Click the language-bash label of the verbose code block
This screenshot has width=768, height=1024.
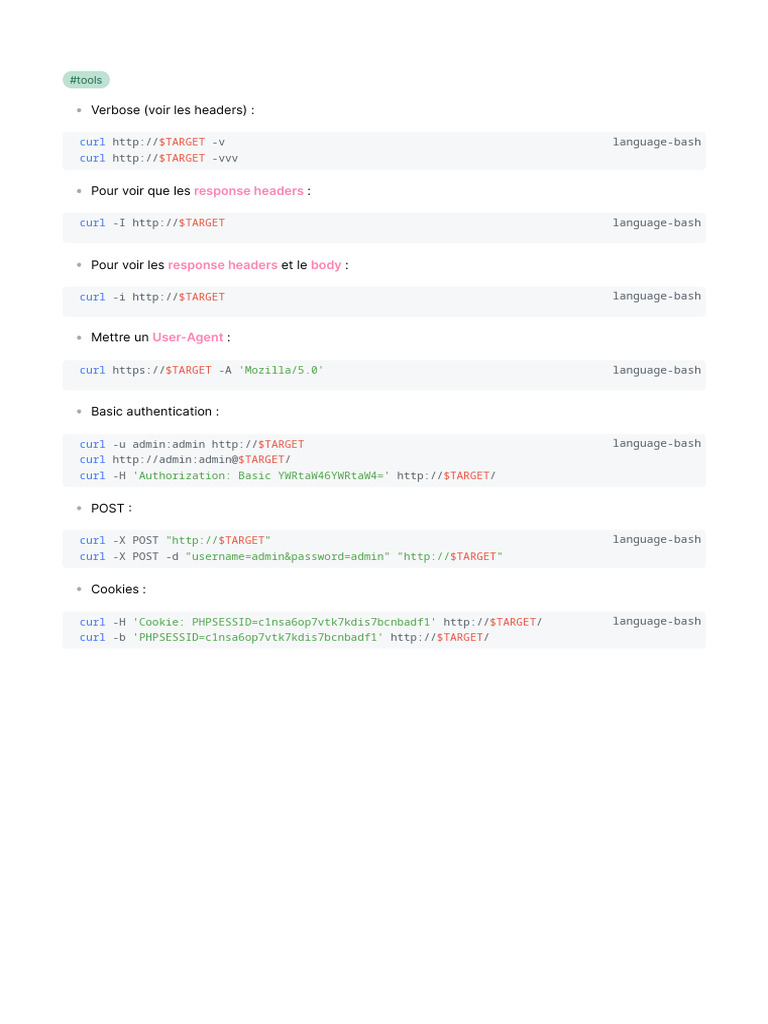pyautogui.click(x=656, y=142)
